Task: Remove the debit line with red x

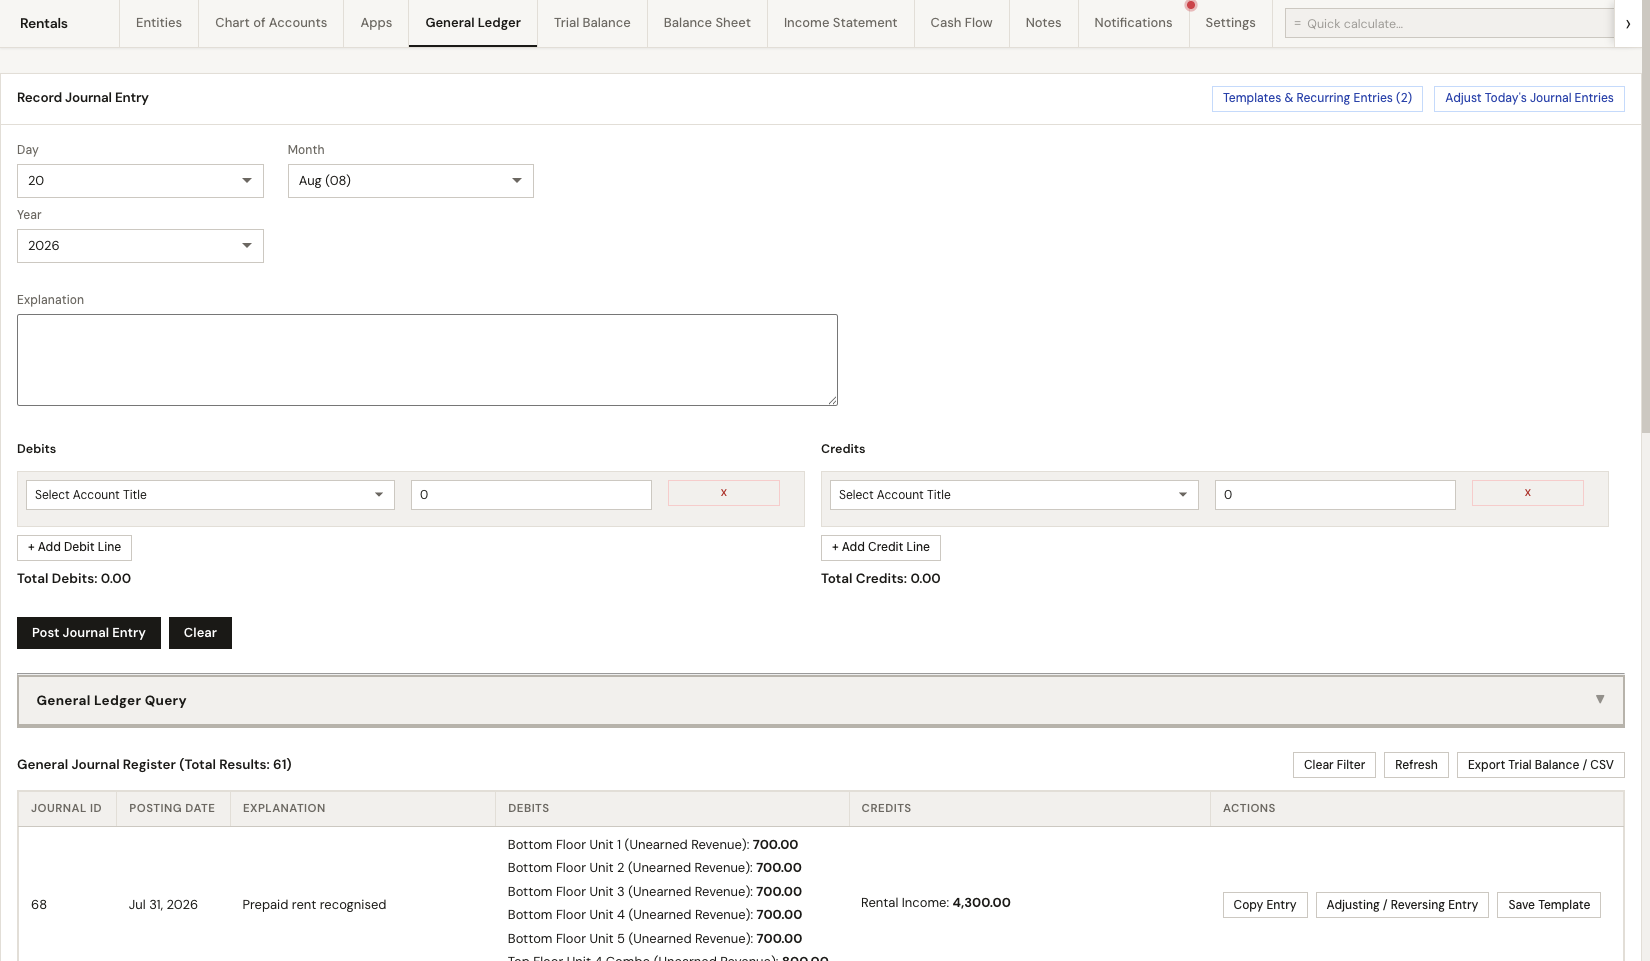Action: click(723, 493)
